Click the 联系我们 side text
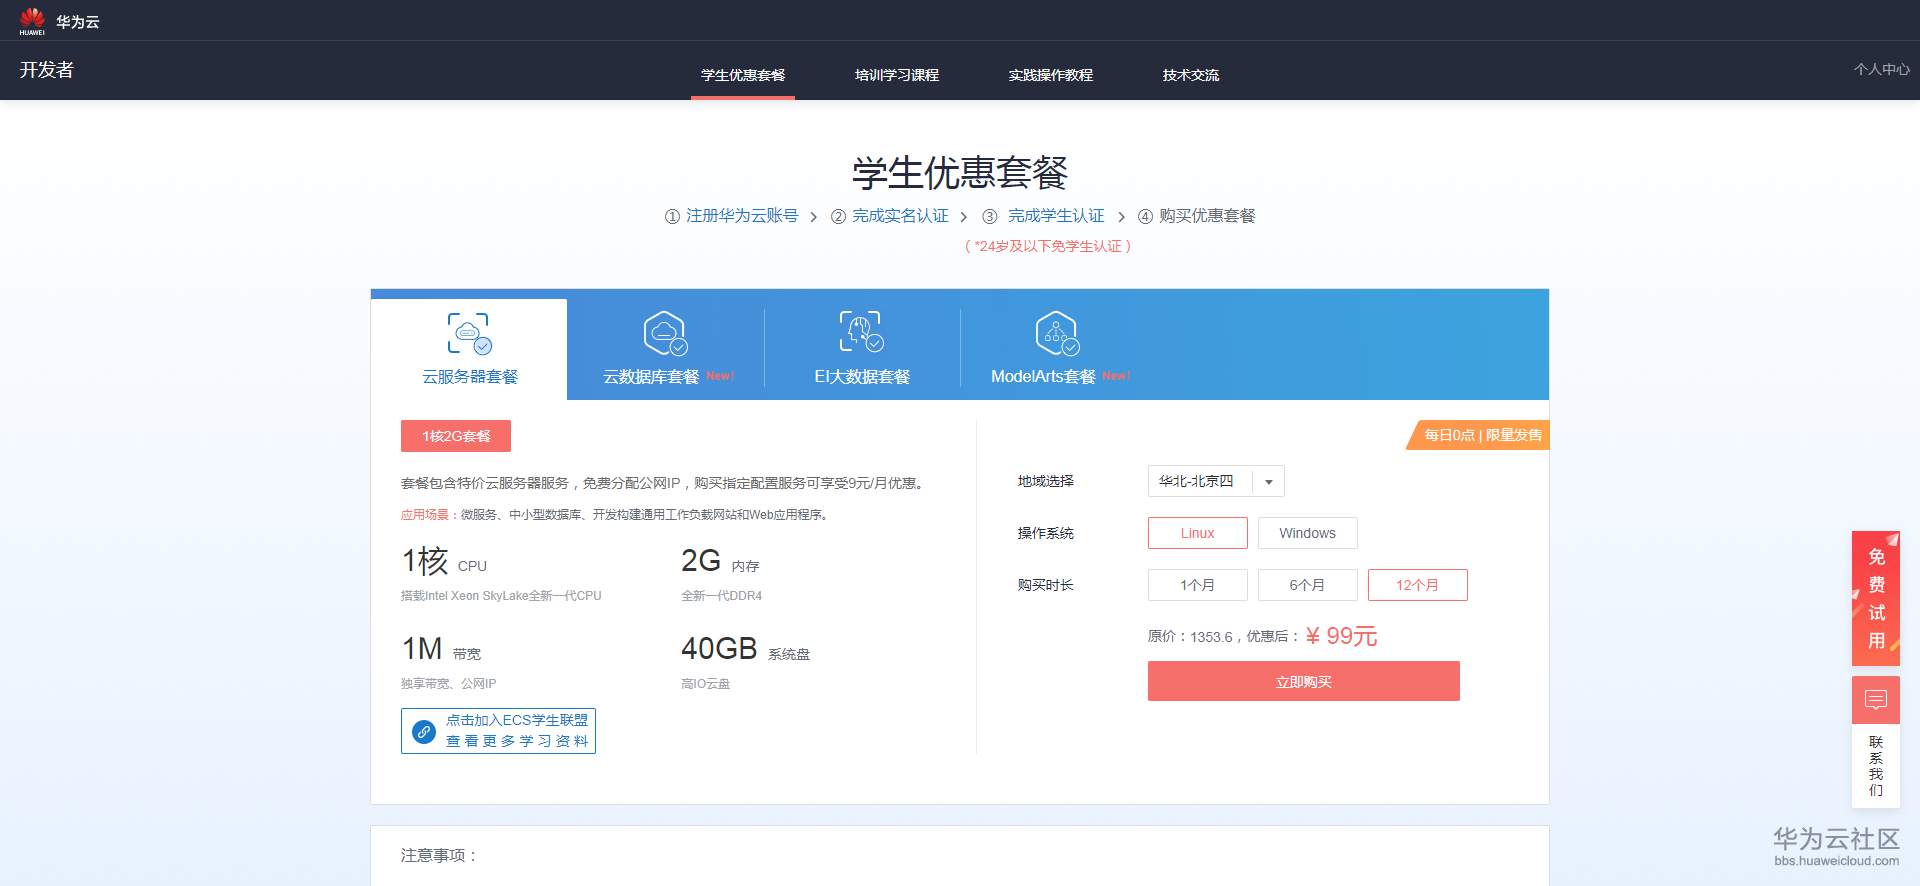This screenshot has width=1920, height=886. [x=1876, y=766]
